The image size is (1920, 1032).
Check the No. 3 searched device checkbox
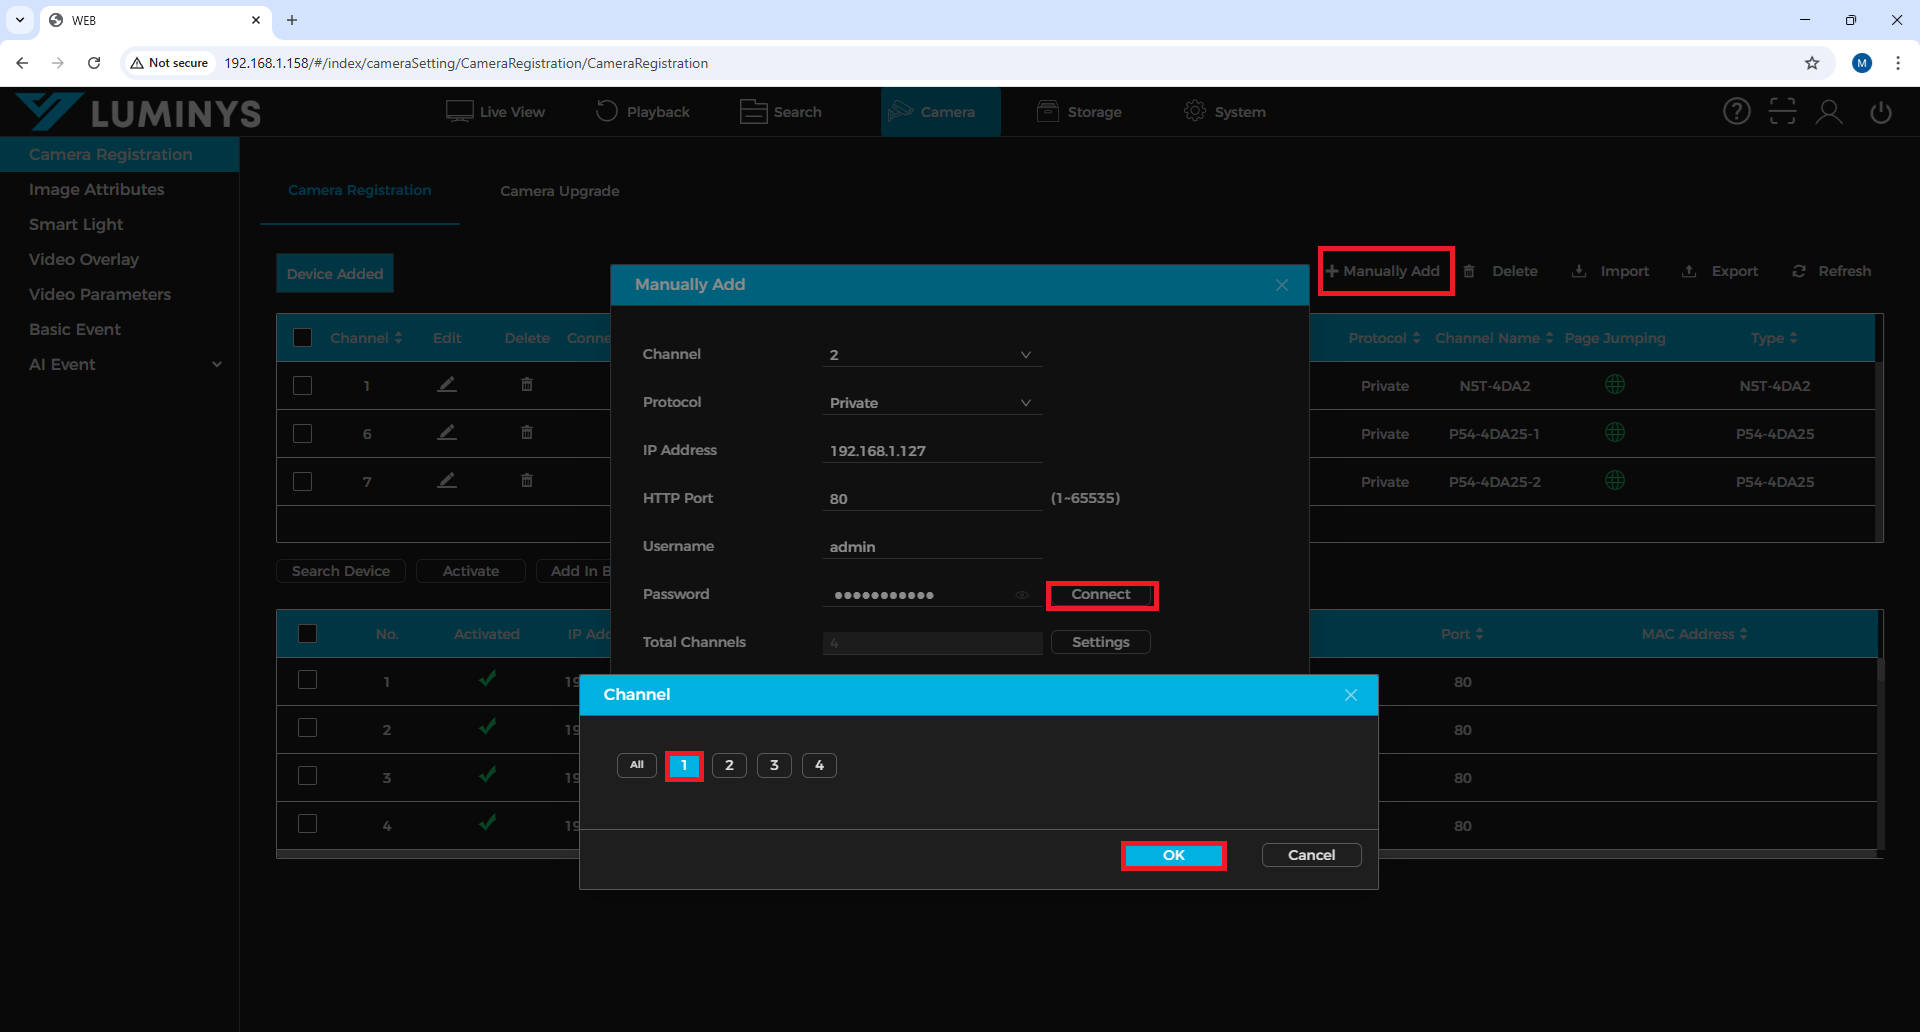click(x=308, y=777)
